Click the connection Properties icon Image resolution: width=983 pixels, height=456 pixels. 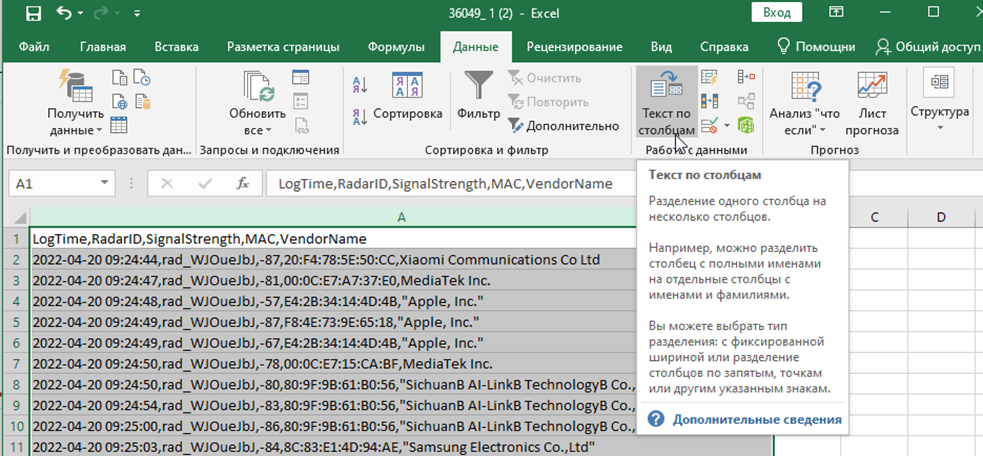click(x=301, y=101)
